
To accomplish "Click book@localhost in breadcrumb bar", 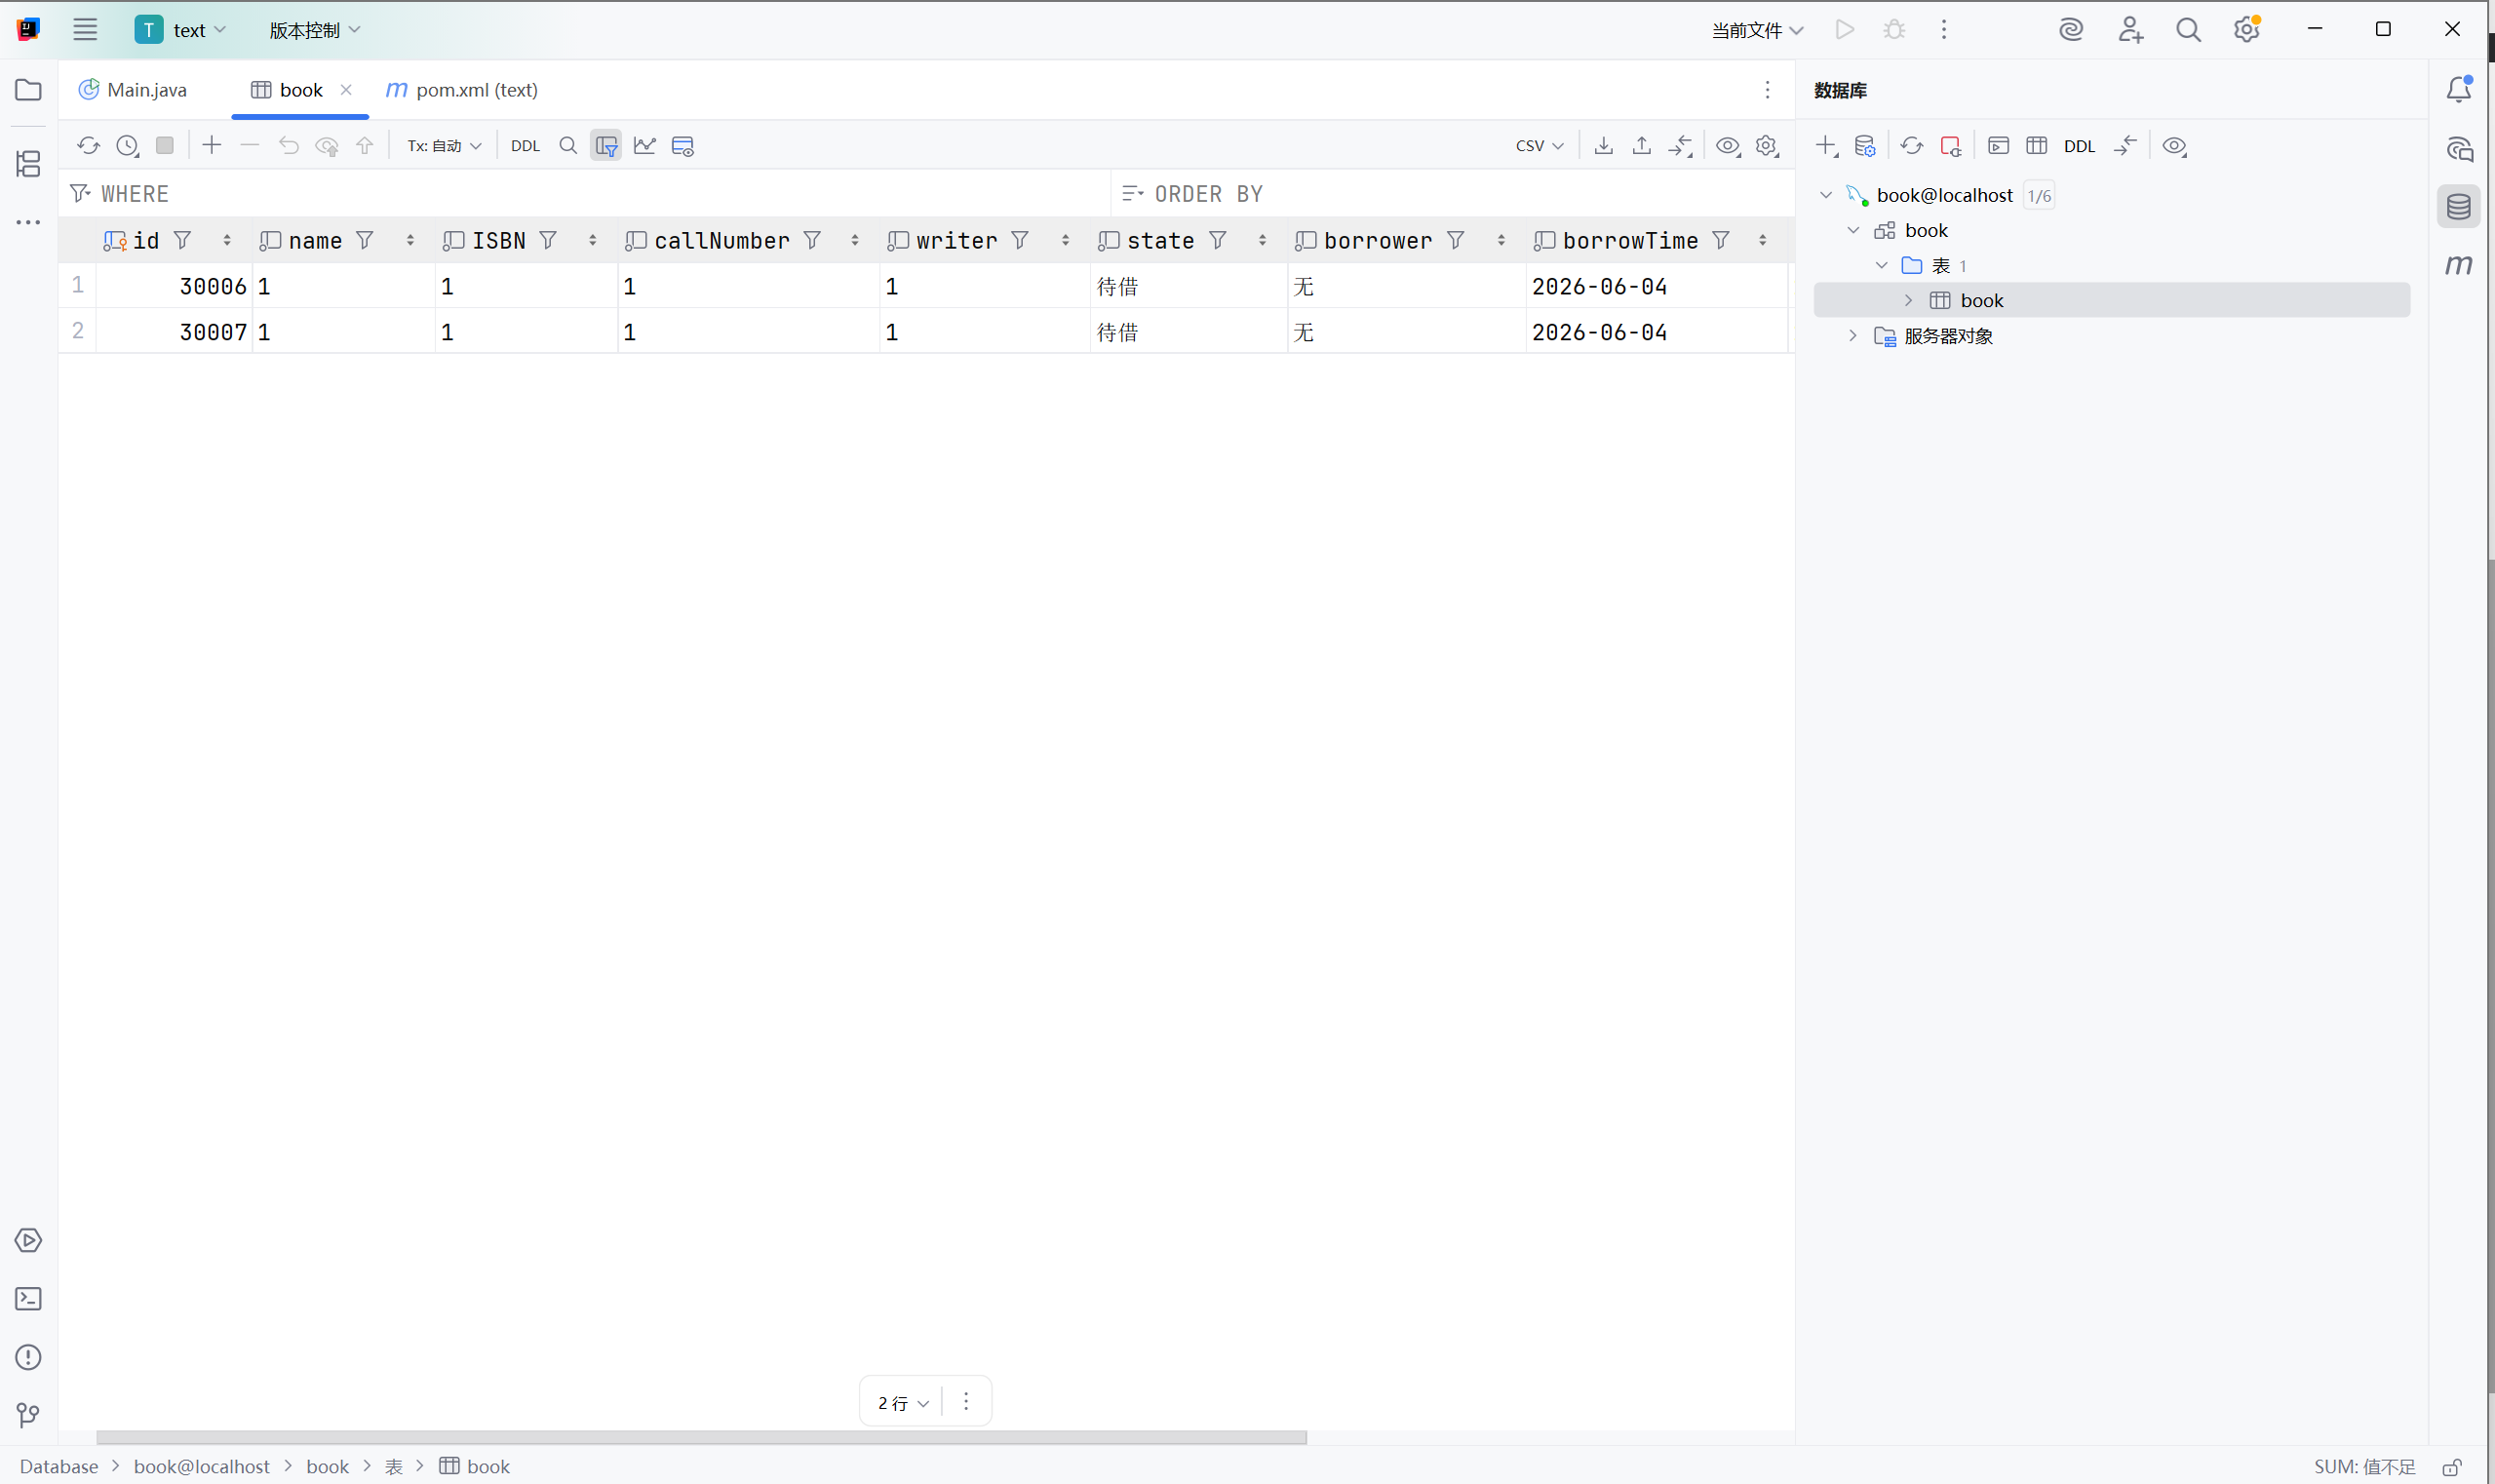I will 201,1466.
